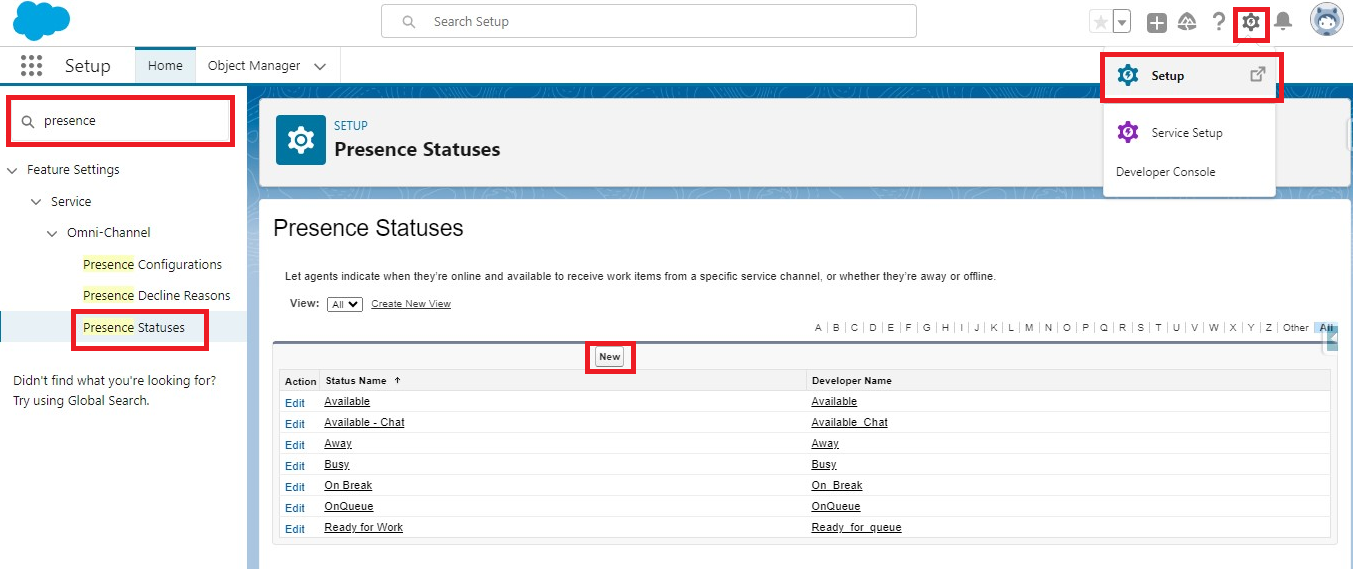Viewport: 1353px width, 569px height.
Task: Click the global actions plus icon
Action: pos(1157,22)
